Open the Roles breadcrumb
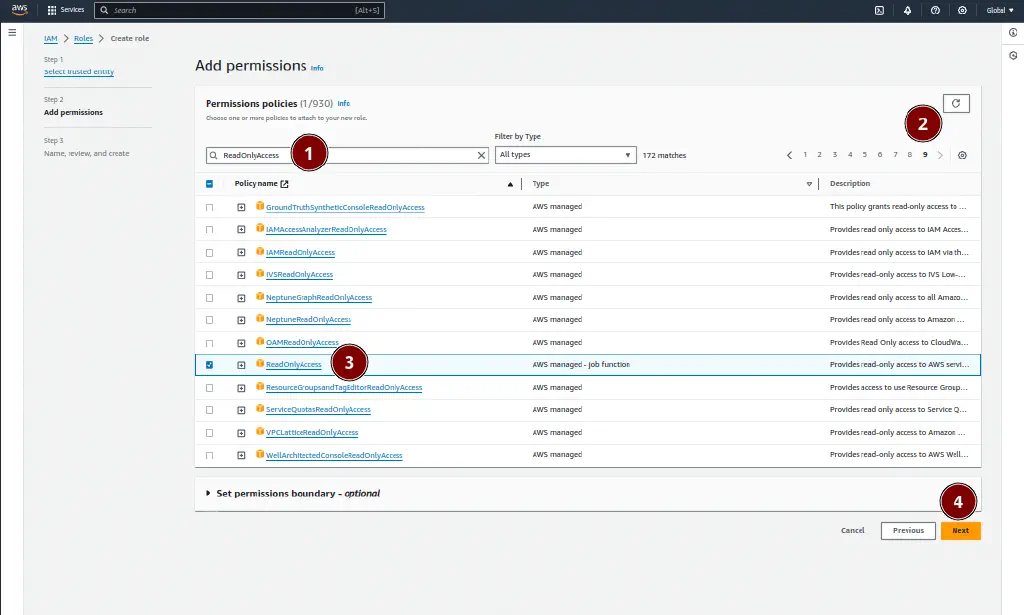 pos(83,39)
